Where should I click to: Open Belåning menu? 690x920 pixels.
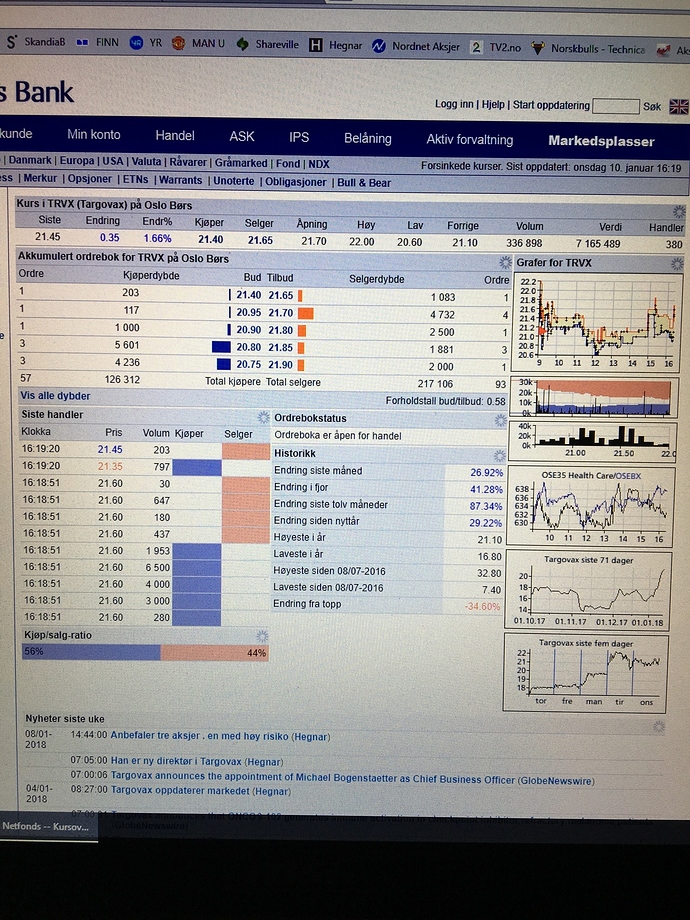[368, 138]
